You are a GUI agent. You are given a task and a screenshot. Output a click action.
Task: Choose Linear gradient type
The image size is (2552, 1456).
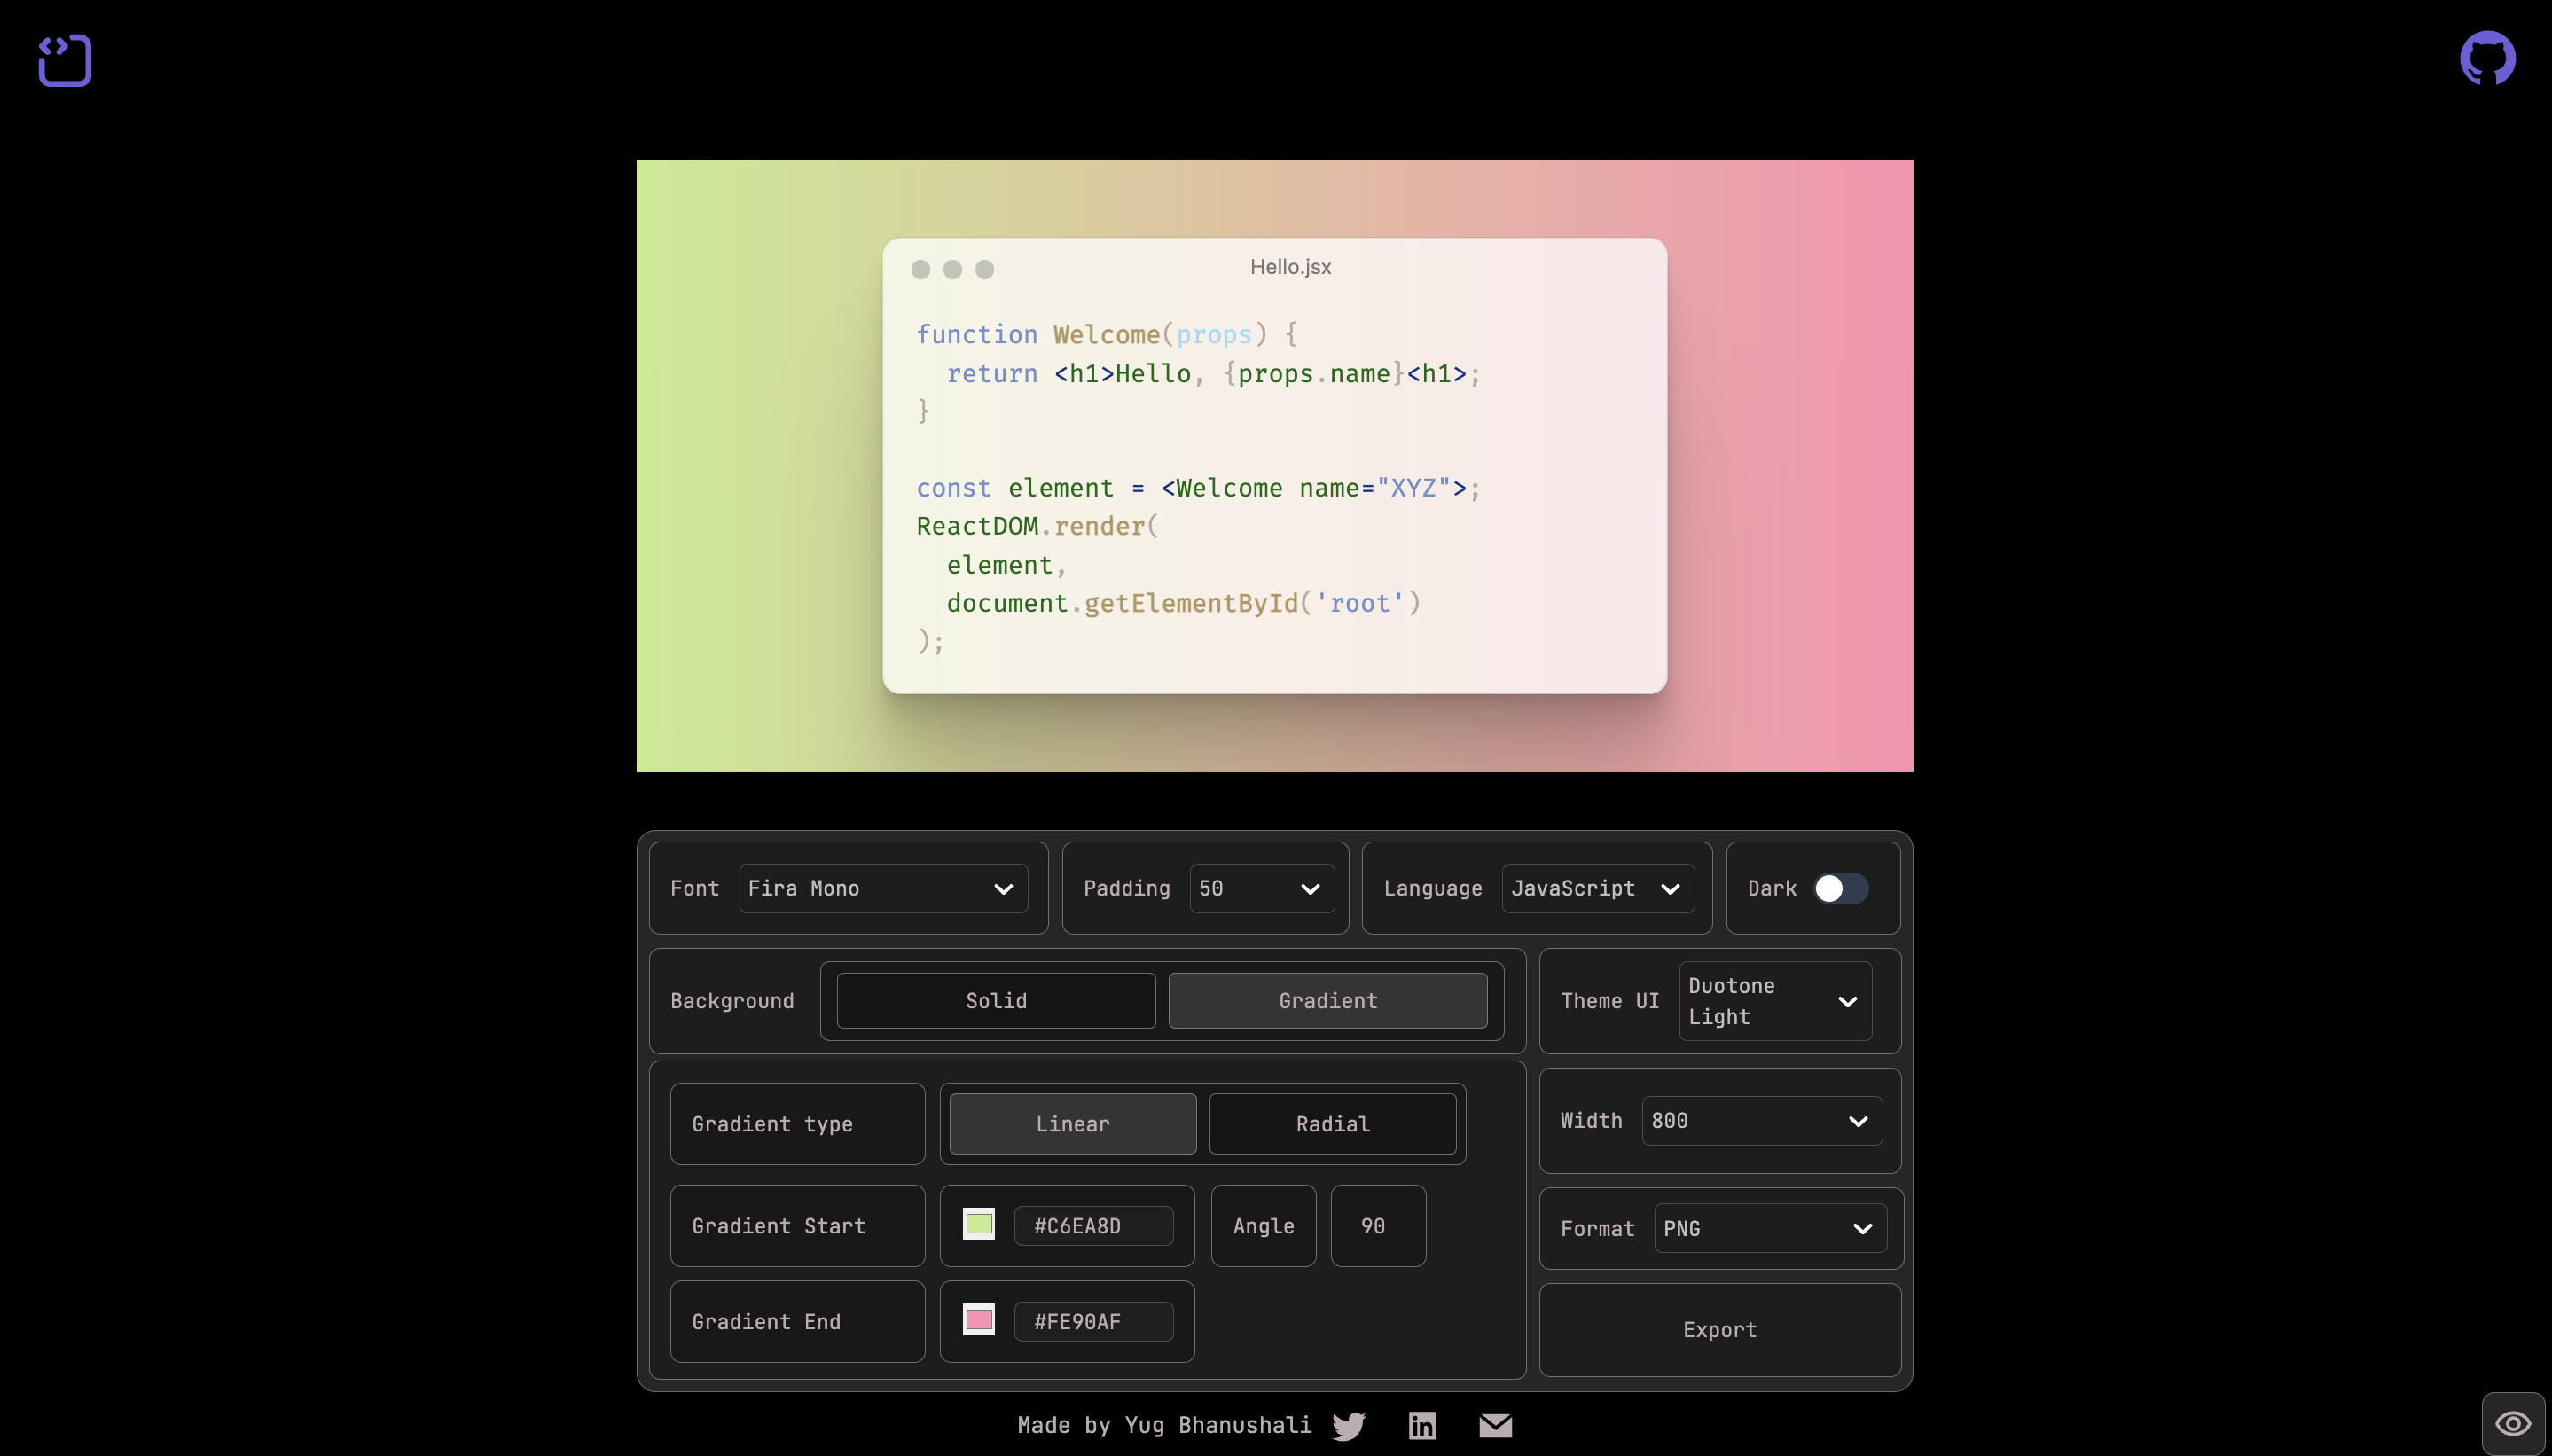tap(1073, 1124)
